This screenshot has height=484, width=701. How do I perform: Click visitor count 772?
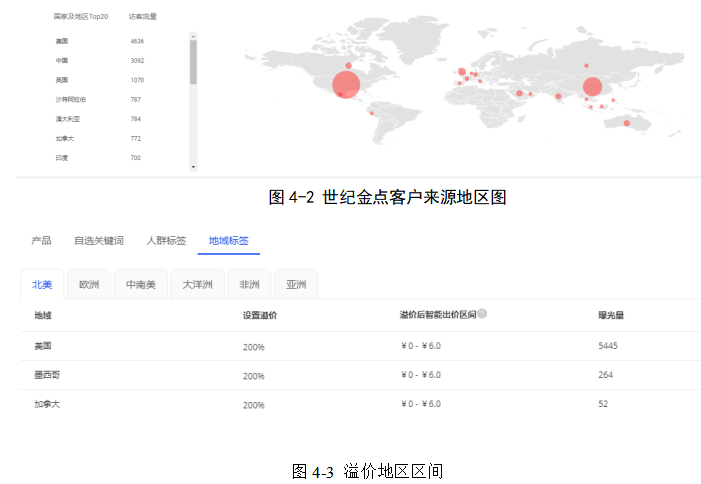pyautogui.click(x=135, y=138)
